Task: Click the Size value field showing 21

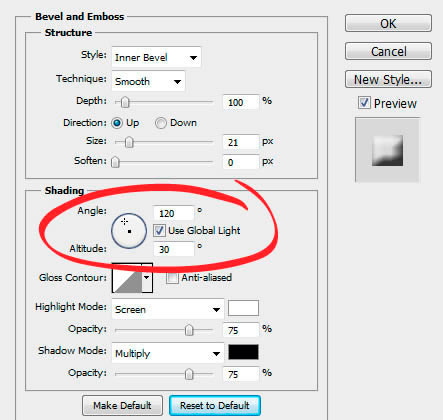Action: pyautogui.click(x=241, y=142)
